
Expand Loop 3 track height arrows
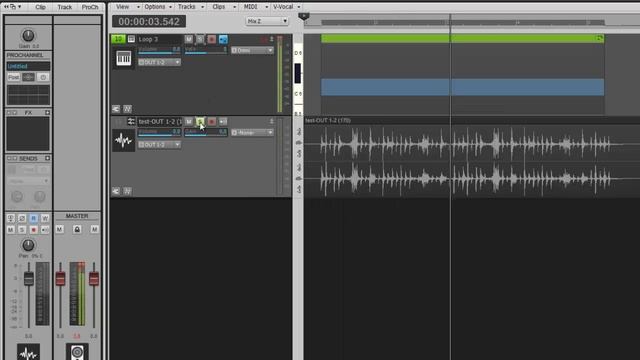pyautogui.click(x=271, y=39)
